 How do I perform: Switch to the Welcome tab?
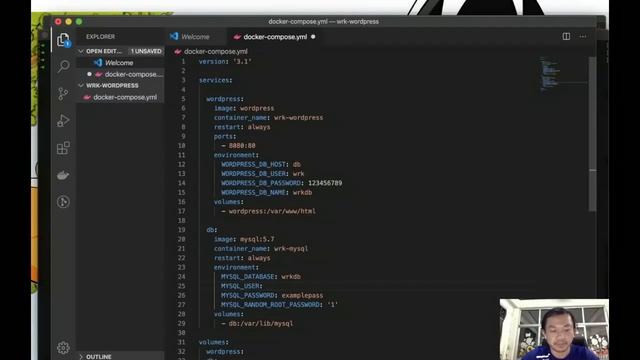coord(195,37)
